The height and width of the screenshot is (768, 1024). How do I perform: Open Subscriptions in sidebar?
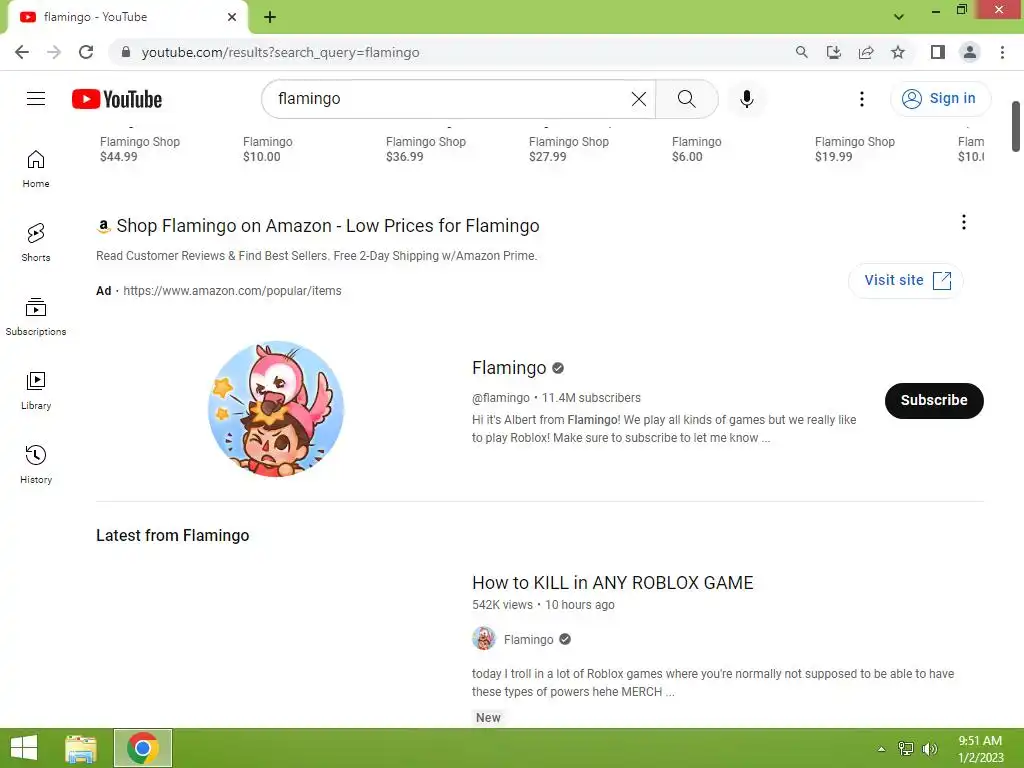[36, 317]
